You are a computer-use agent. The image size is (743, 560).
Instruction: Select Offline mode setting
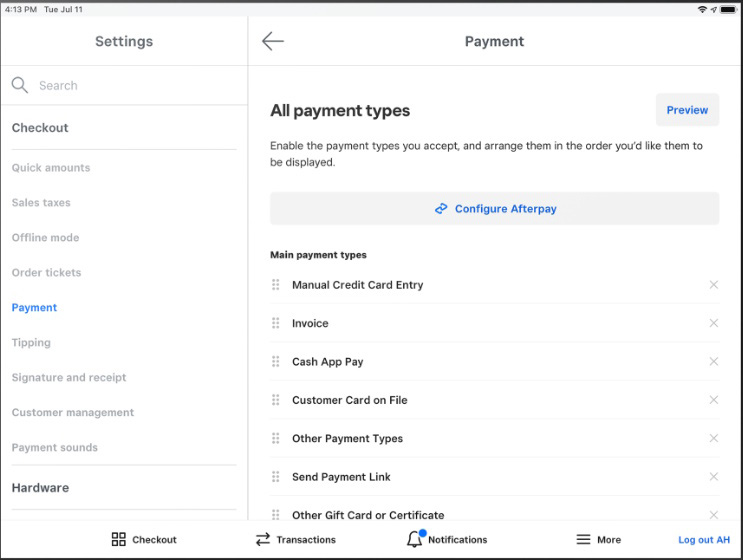[x=45, y=237]
